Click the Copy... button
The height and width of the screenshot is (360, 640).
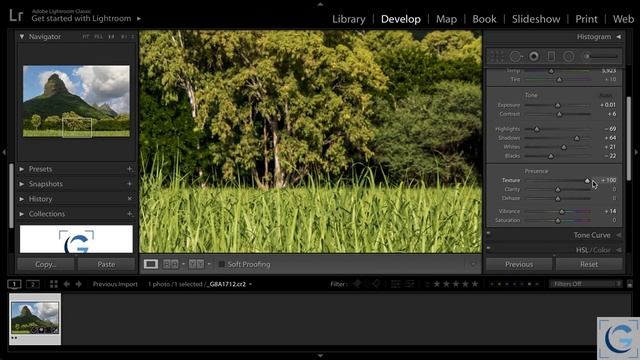click(x=46, y=264)
